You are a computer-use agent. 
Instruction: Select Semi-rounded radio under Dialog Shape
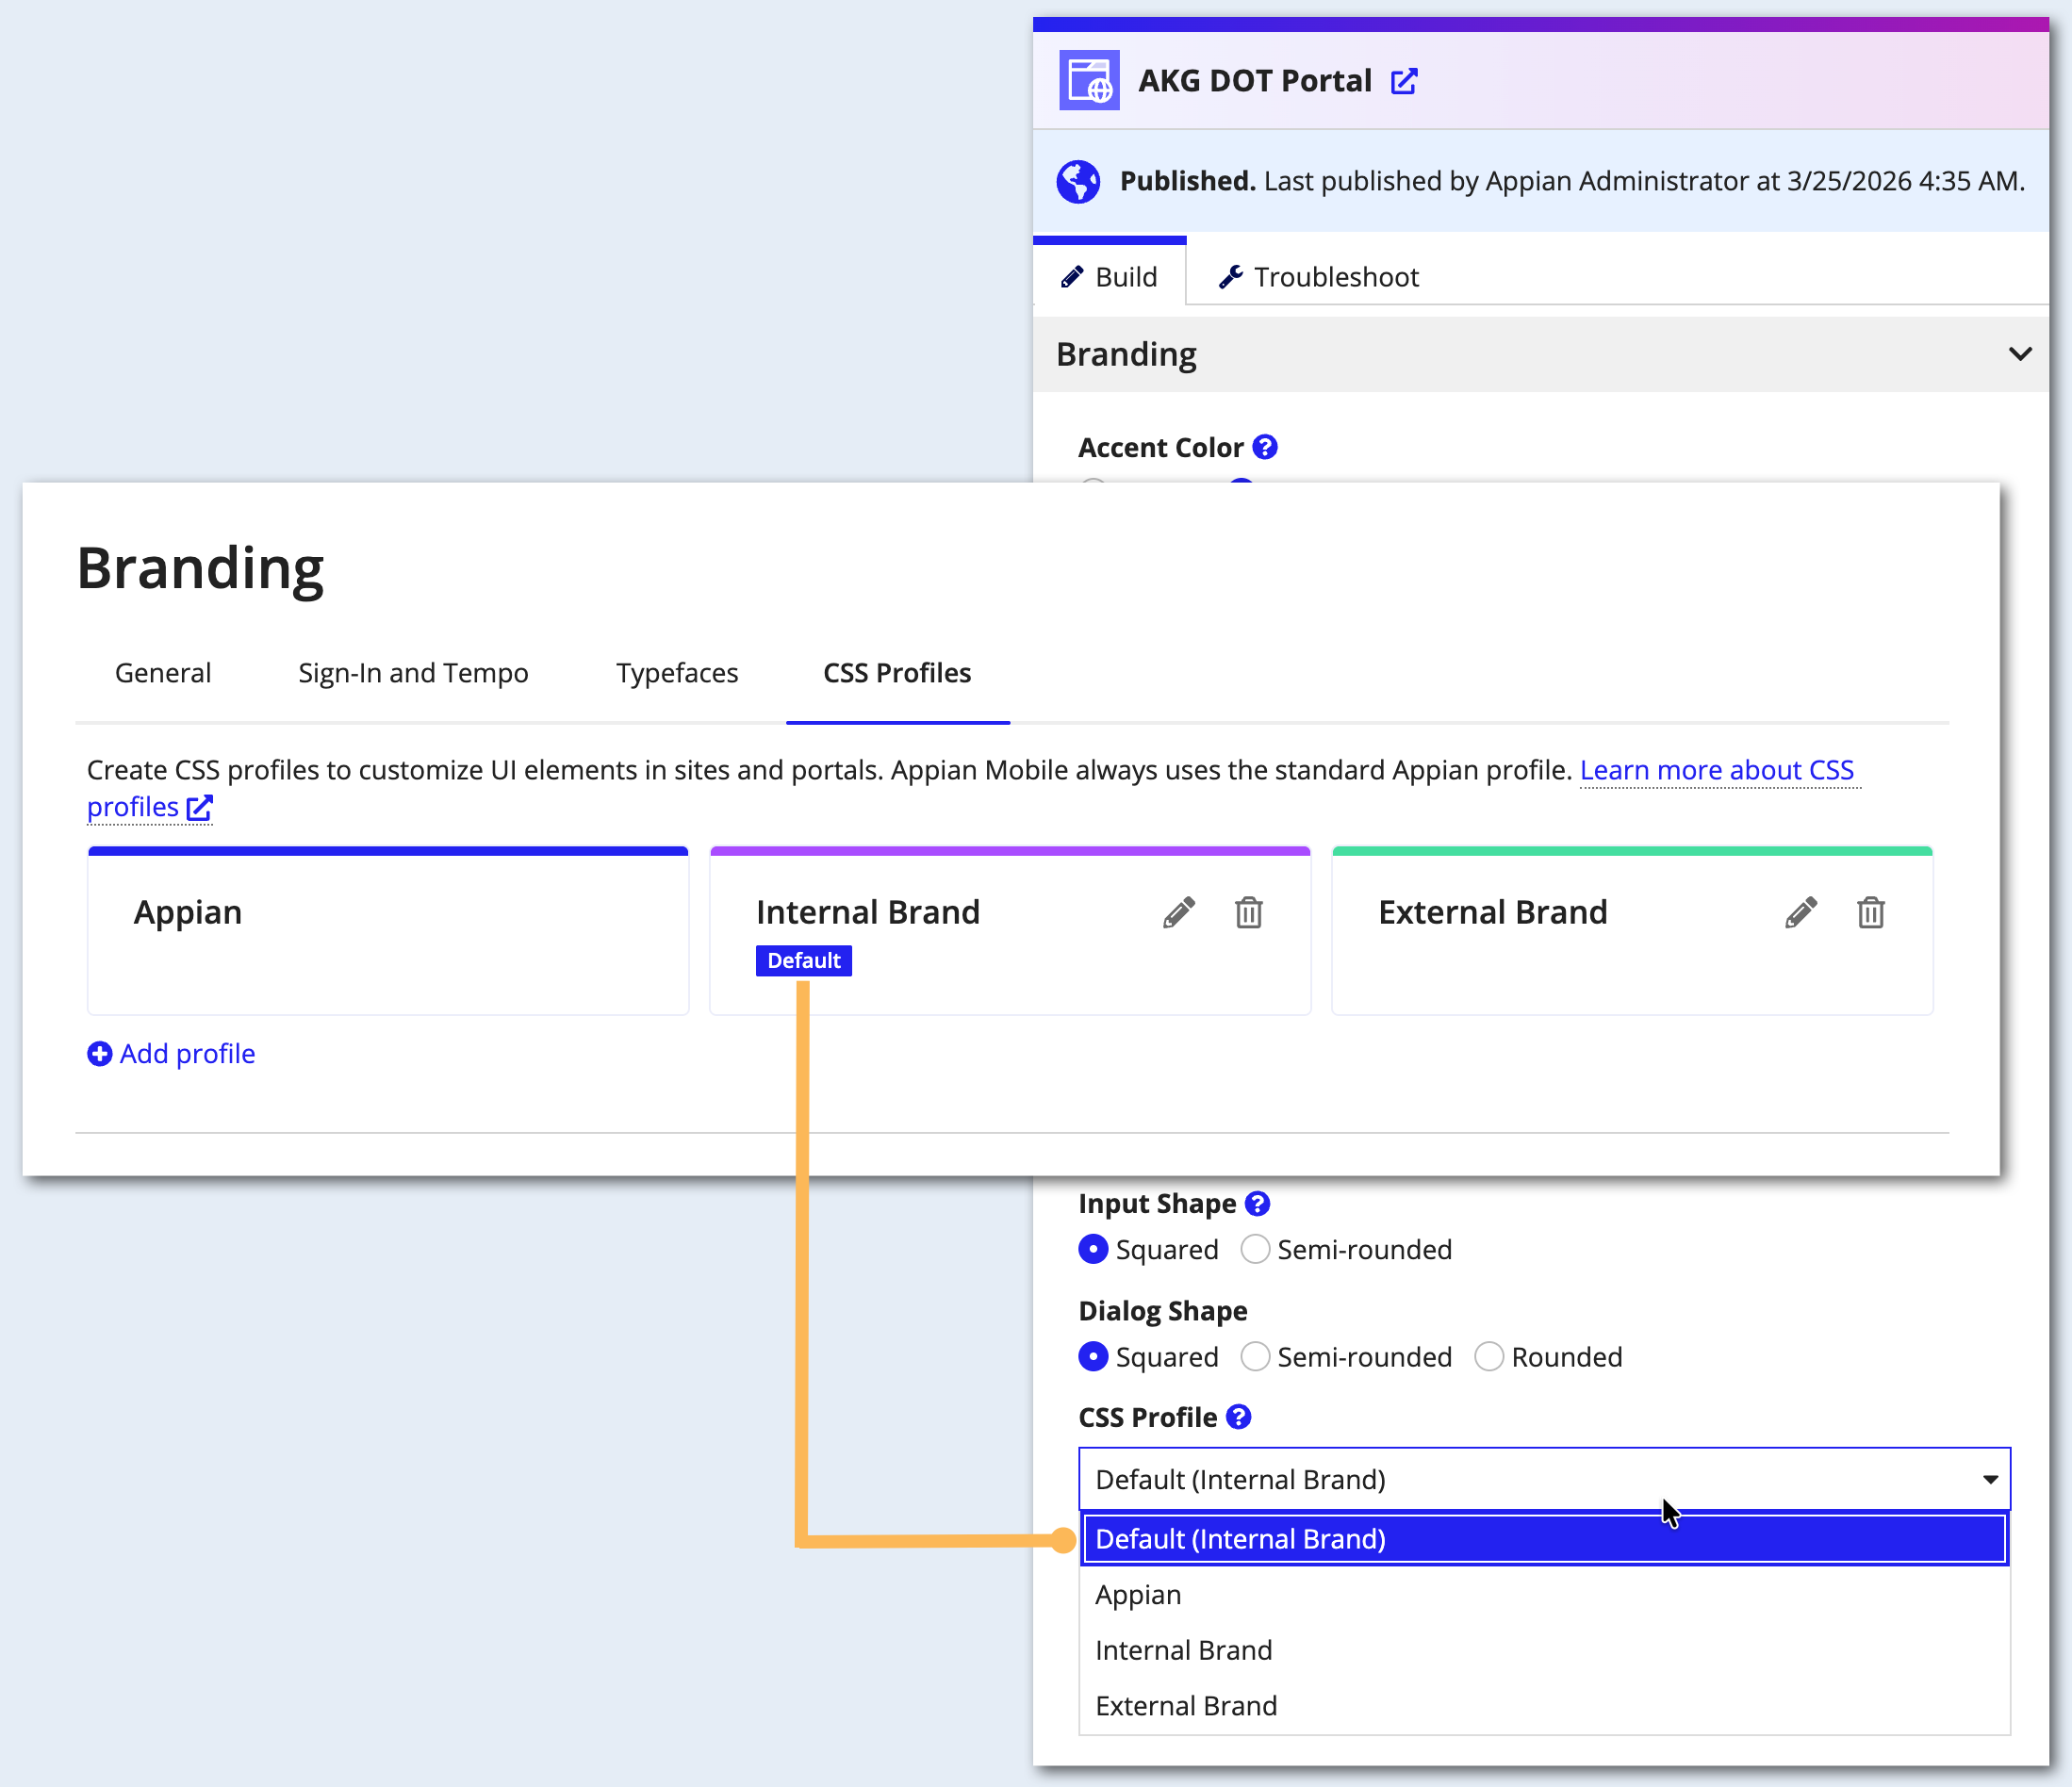pos(1255,1356)
